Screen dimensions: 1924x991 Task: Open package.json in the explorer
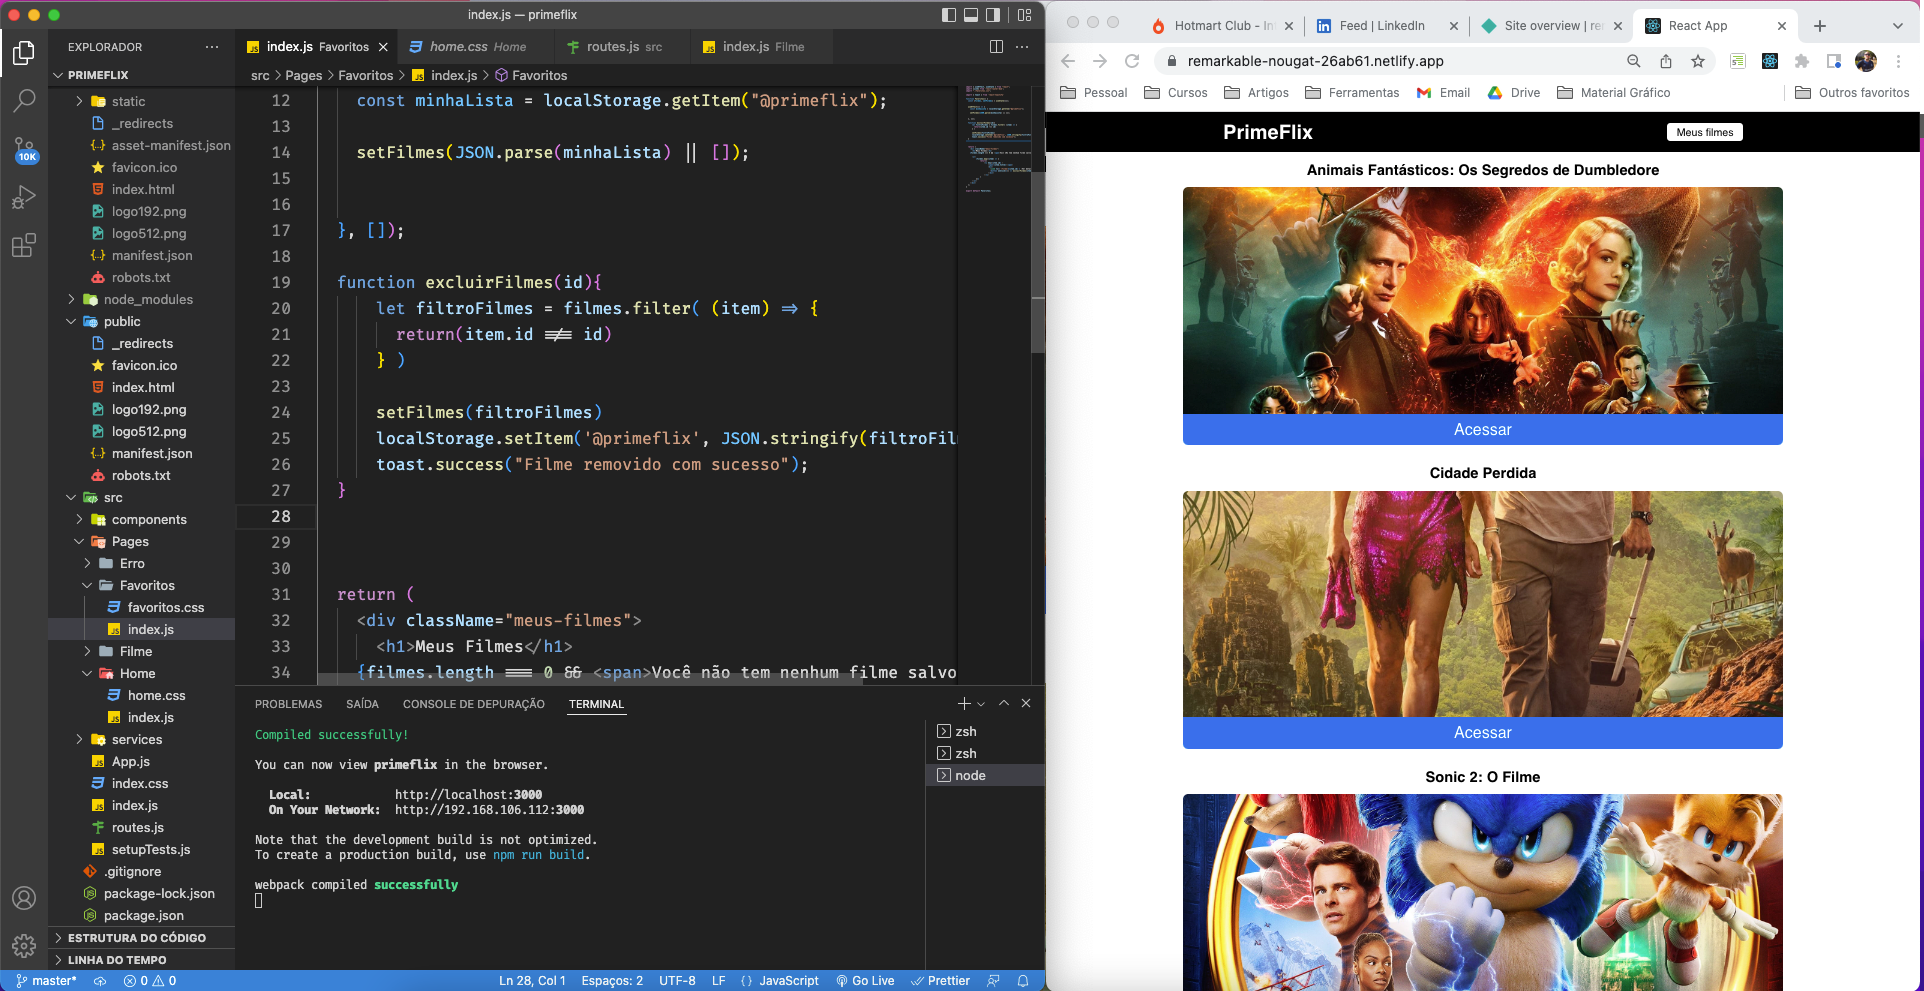[142, 915]
